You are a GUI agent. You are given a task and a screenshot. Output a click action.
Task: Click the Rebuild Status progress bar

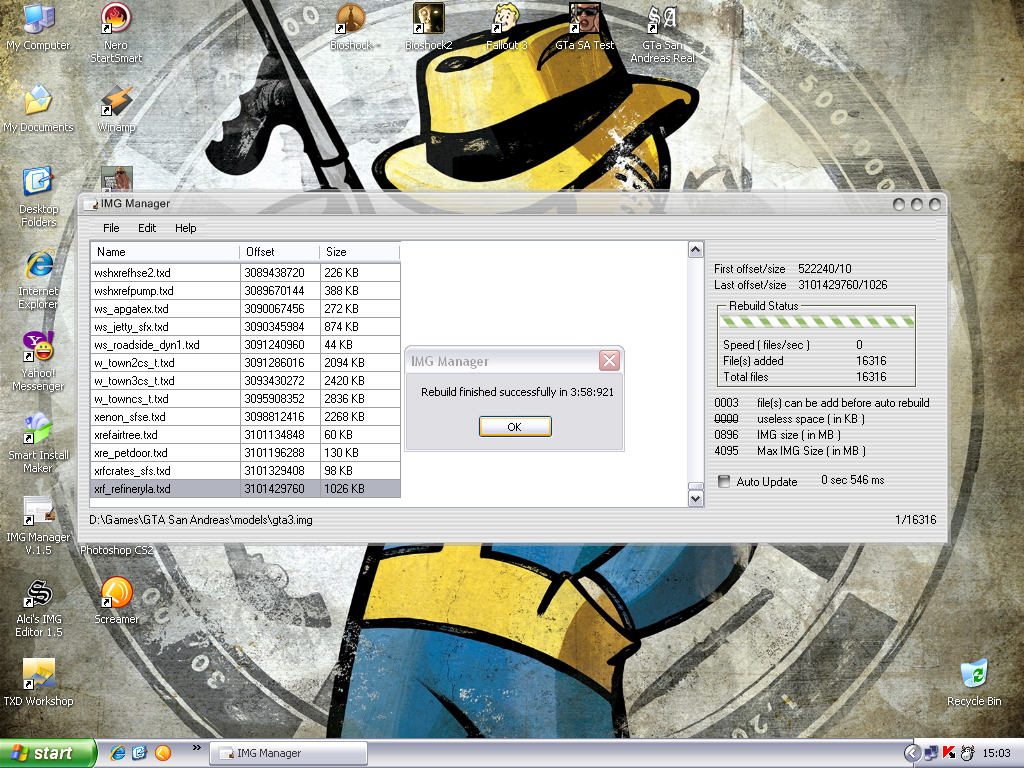tap(818, 322)
